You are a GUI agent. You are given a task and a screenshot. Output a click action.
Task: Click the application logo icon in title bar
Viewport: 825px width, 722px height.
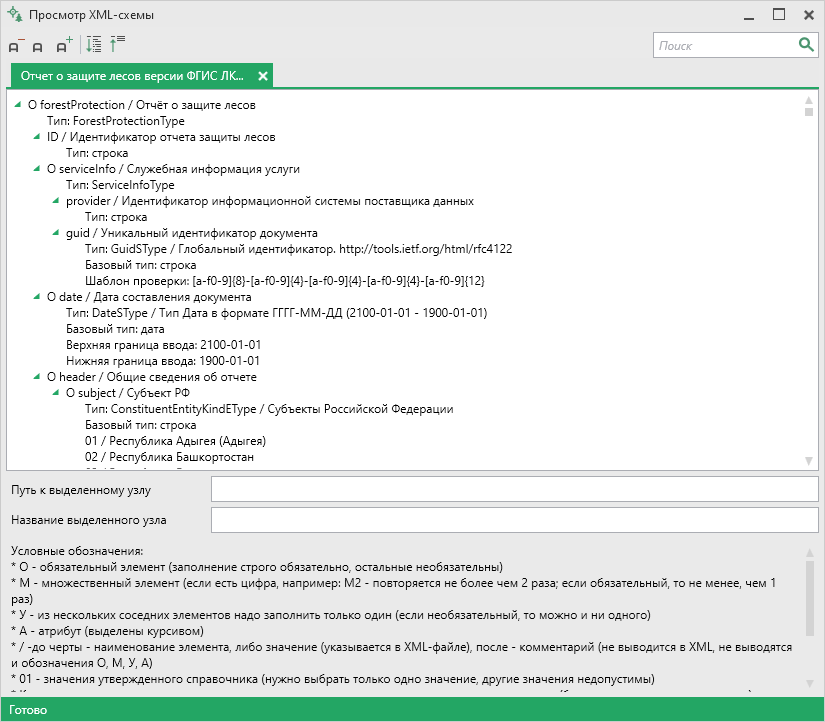click(15, 14)
